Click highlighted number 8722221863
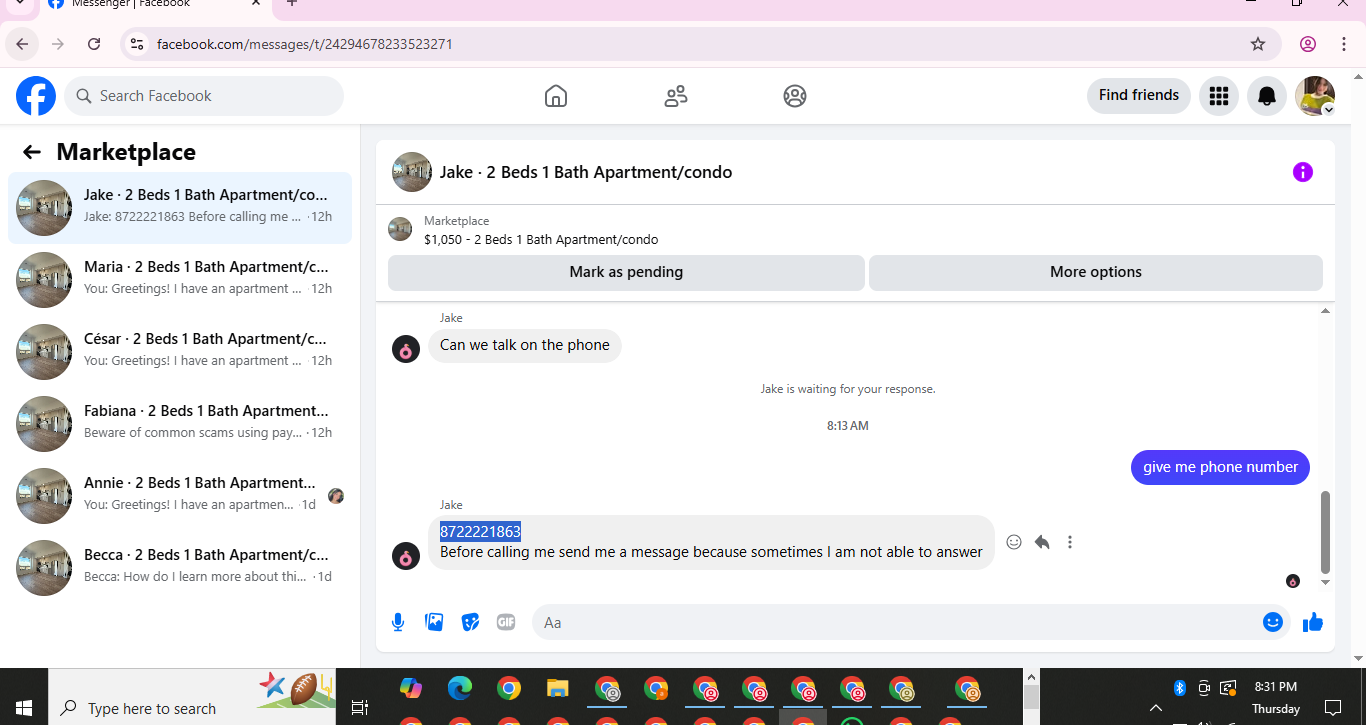The image size is (1366, 725). coord(480,532)
